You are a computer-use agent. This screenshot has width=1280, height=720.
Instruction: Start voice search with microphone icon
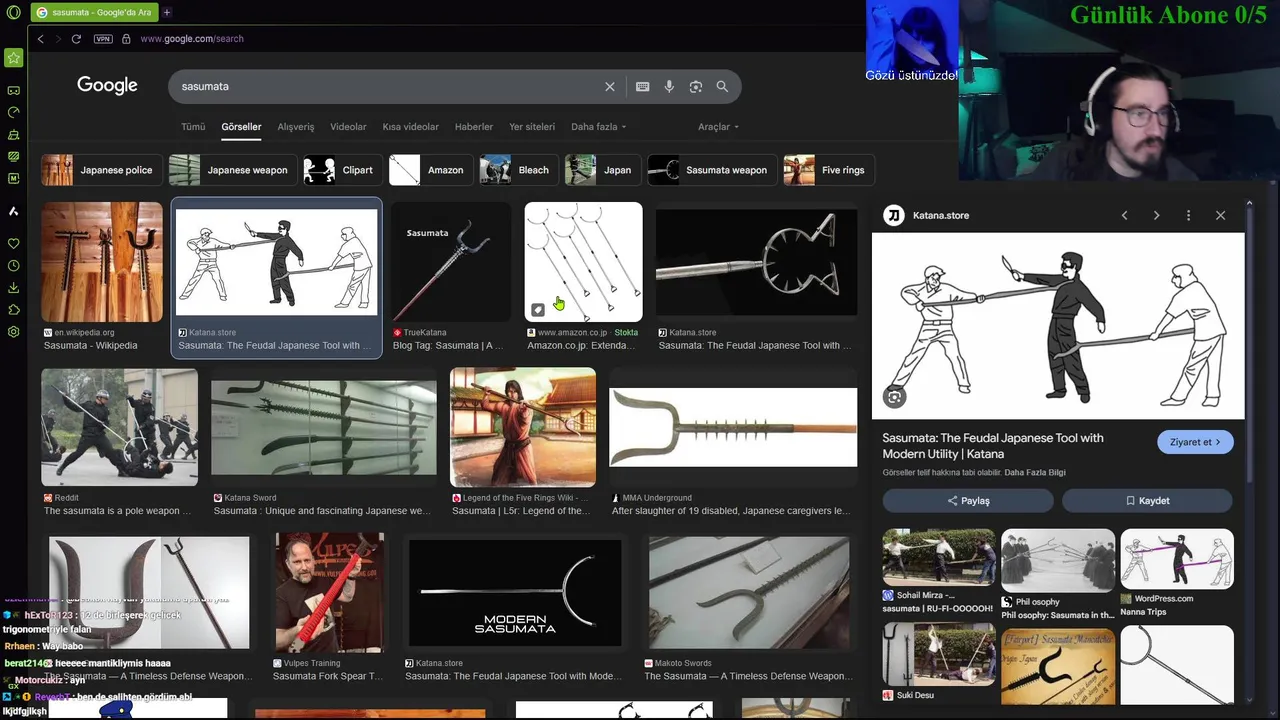pyautogui.click(x=669, y=87)
